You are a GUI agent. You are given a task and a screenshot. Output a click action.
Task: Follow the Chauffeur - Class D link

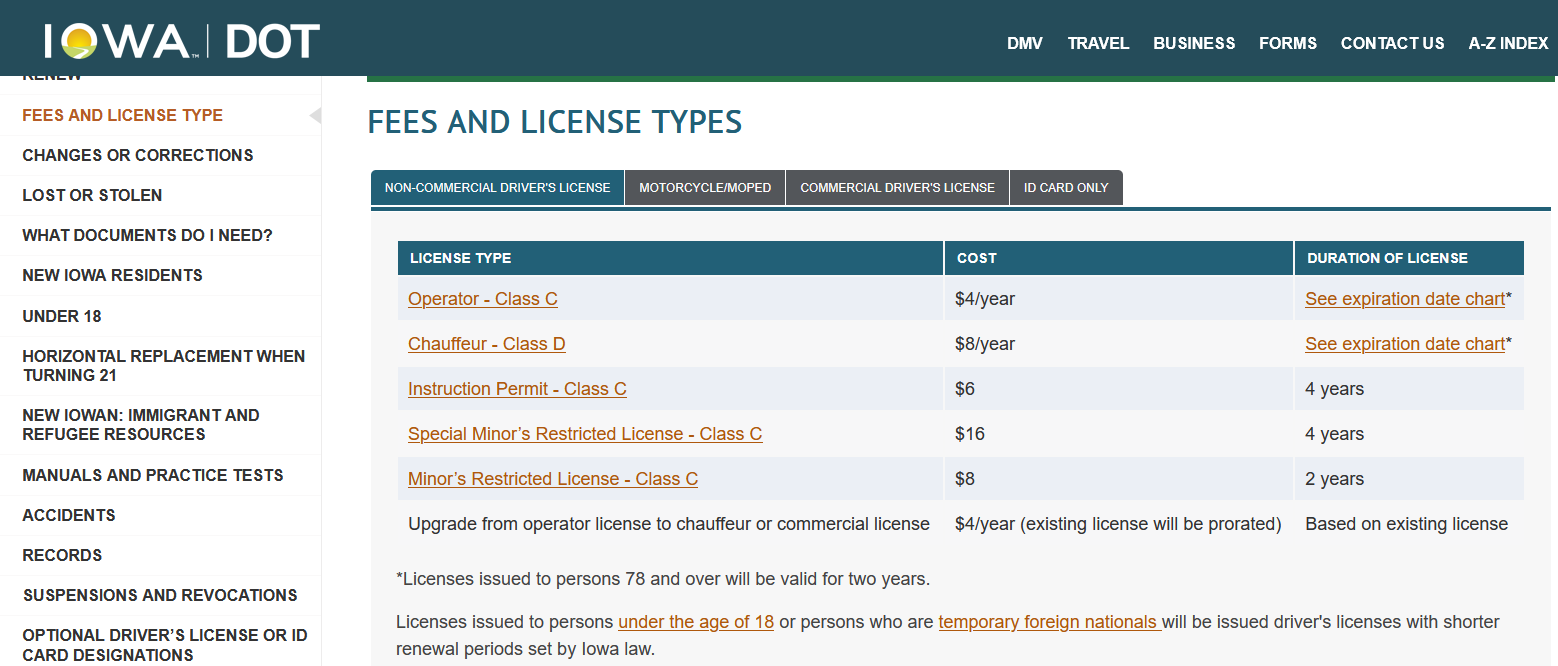coord(486,344)
